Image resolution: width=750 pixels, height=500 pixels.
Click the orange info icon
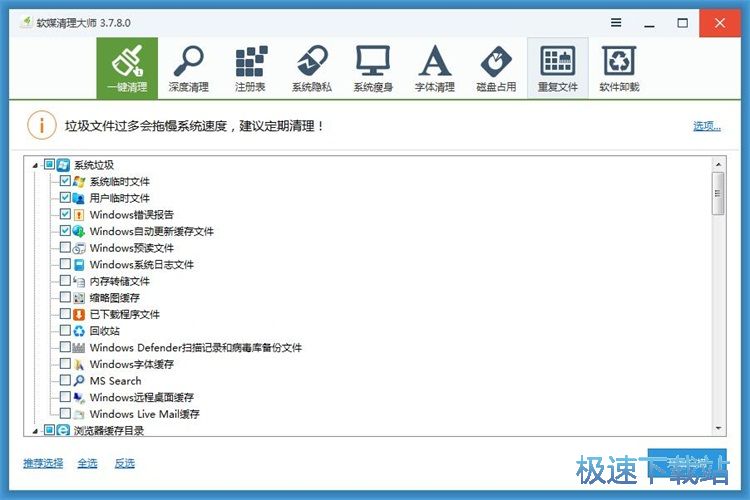click(42, 125)
